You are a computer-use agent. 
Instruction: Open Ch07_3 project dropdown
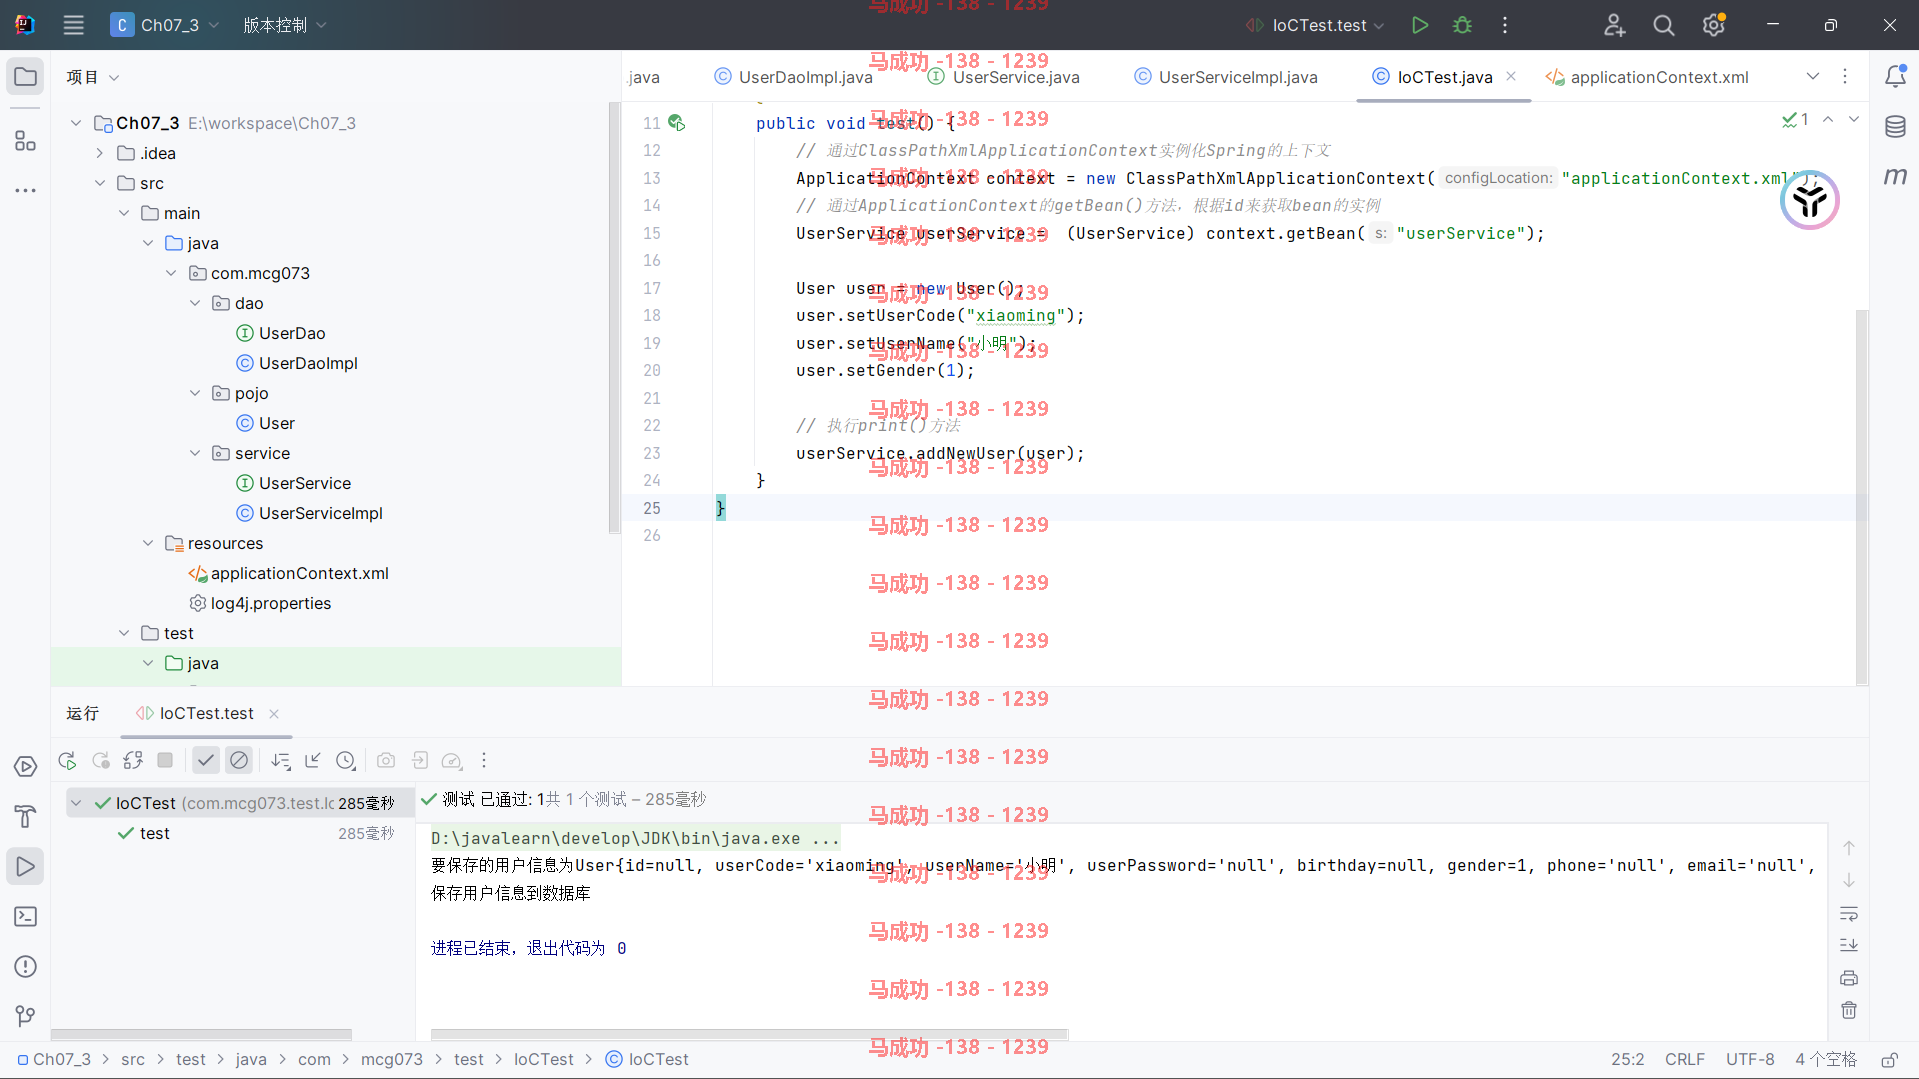pos(164,25)
